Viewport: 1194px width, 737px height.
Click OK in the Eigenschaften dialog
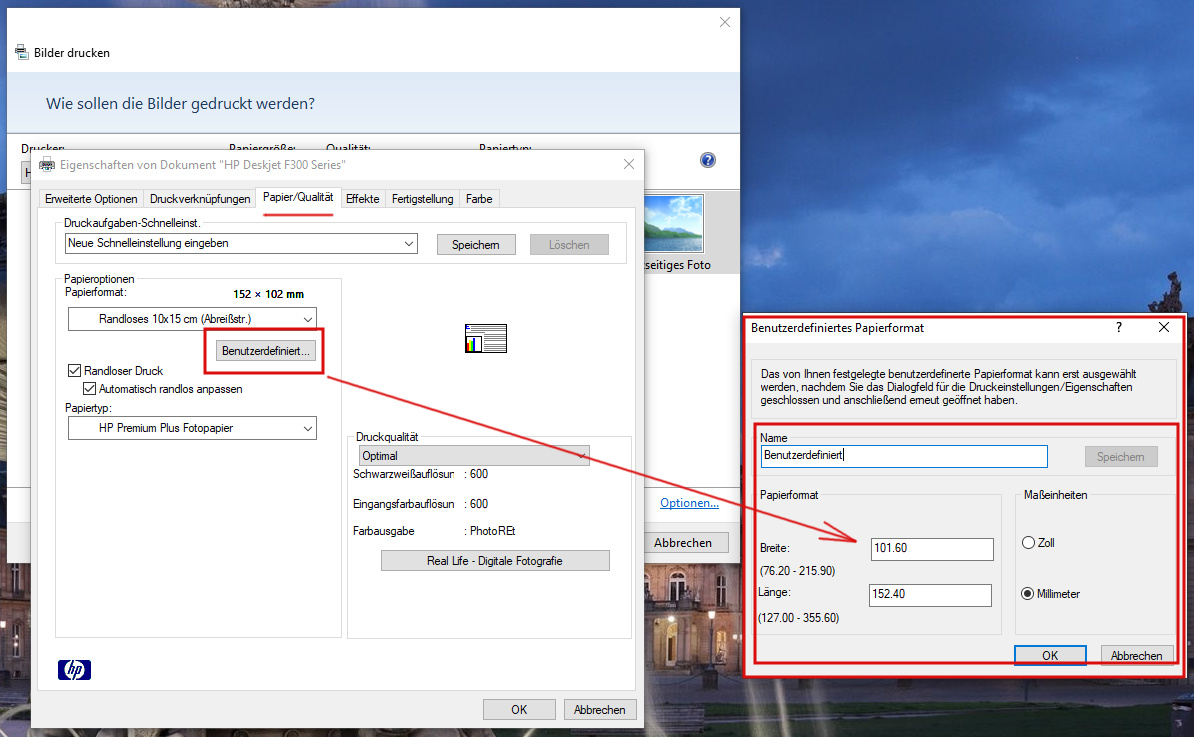coord(519,710)
